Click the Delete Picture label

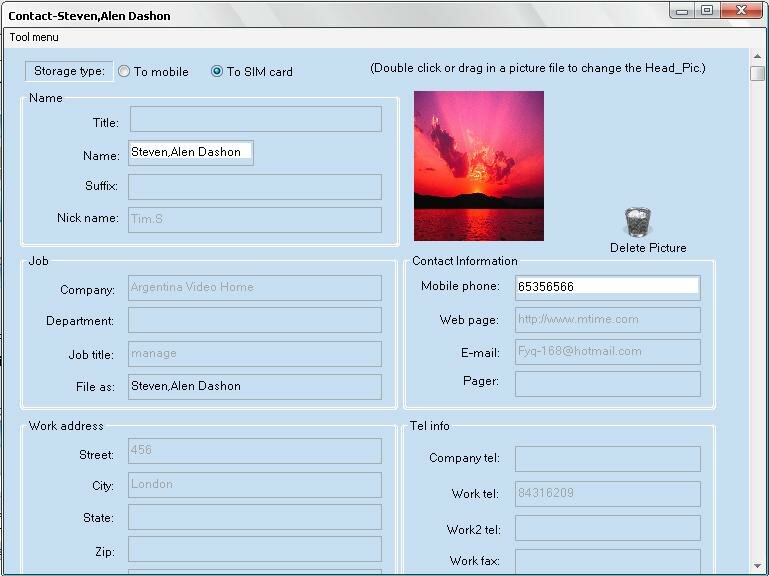(x=648, y=248)
